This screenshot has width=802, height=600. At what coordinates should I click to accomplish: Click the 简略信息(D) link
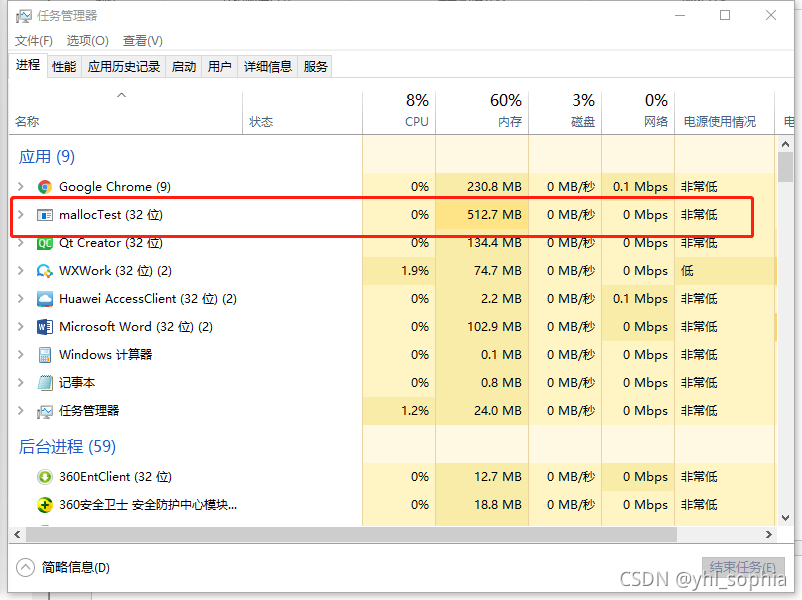click(x=76, y=567)
